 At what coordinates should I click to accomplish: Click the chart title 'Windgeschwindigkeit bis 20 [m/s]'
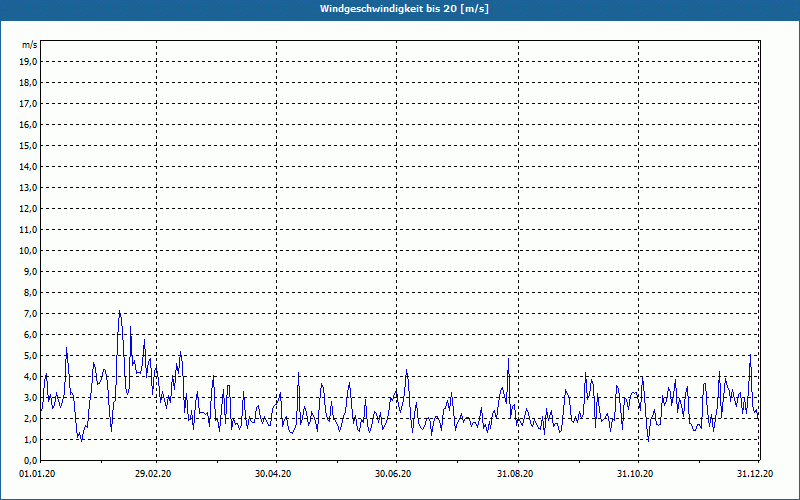(x=404, y=9)
